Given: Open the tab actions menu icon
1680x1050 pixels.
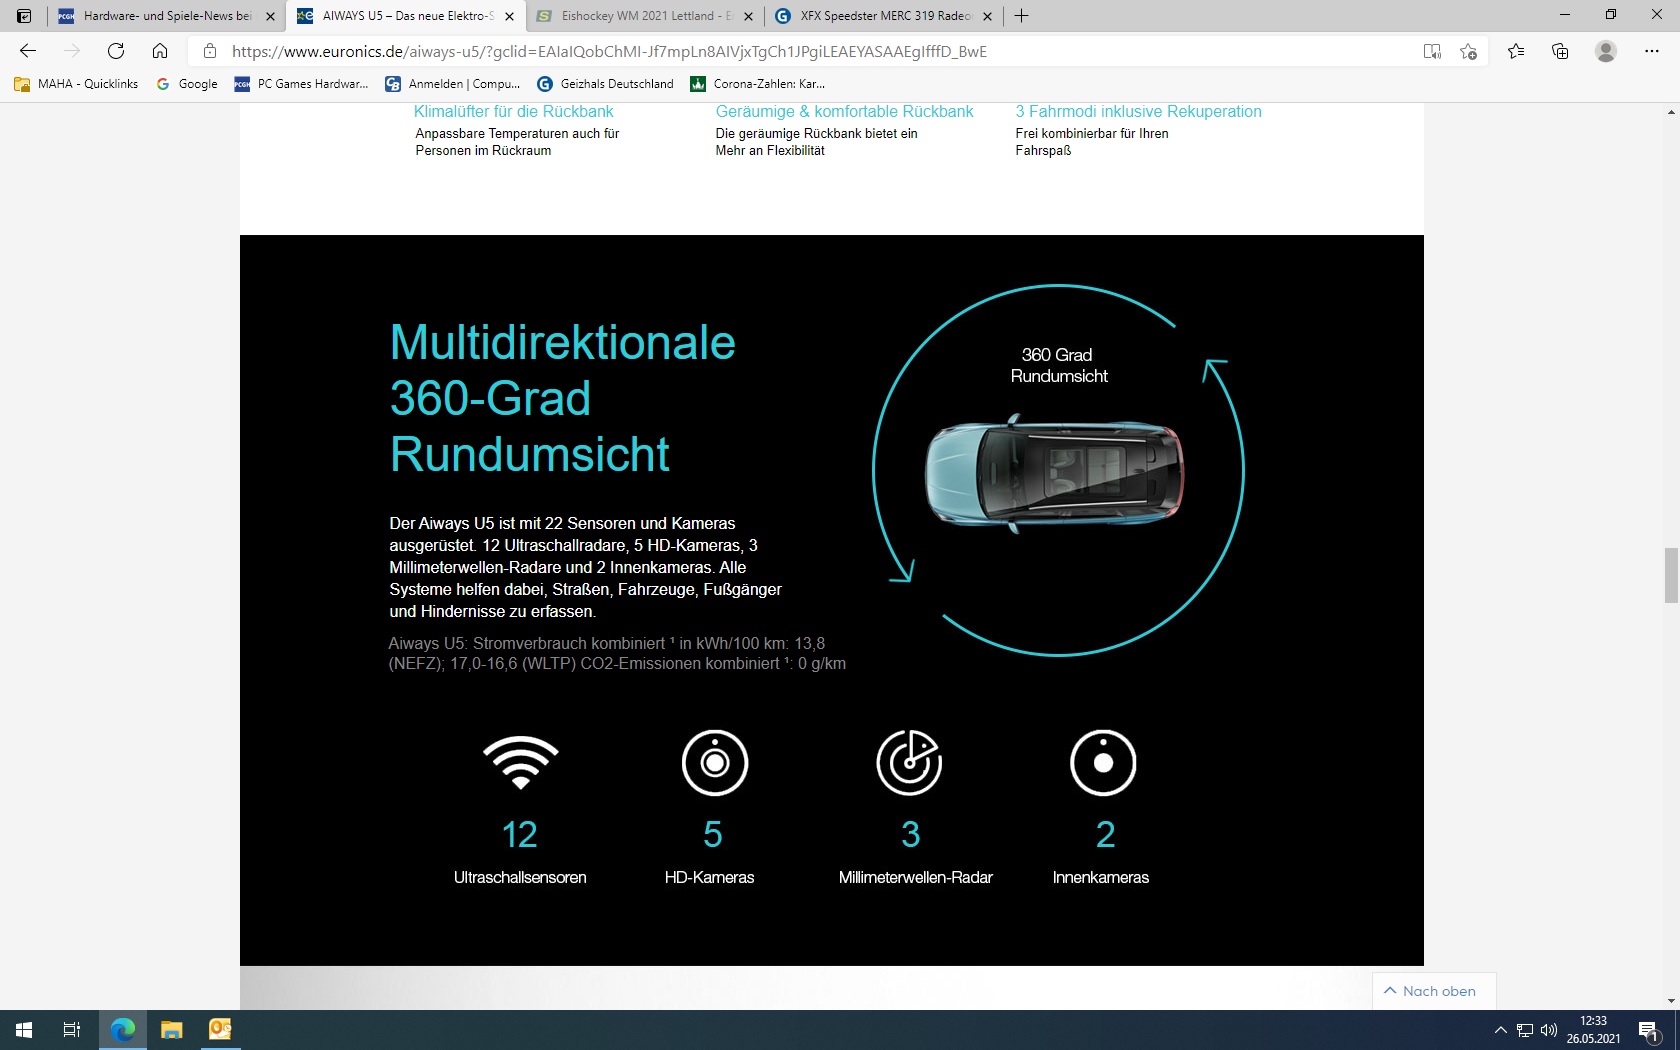Looking at the screenshot, I should tap(24, 16).
